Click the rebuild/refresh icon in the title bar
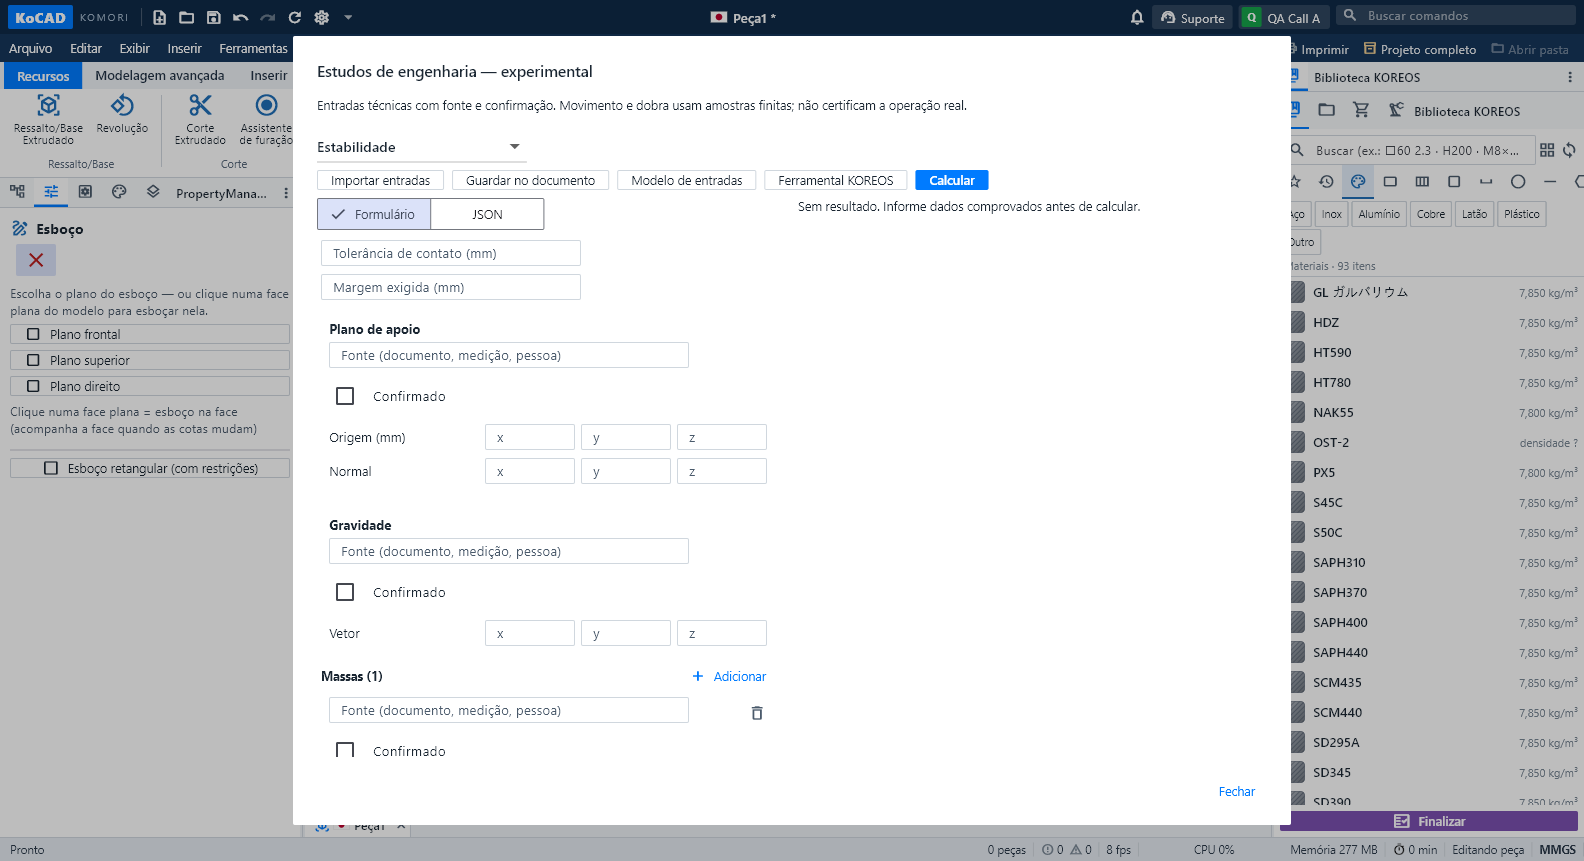 [294, 17]
